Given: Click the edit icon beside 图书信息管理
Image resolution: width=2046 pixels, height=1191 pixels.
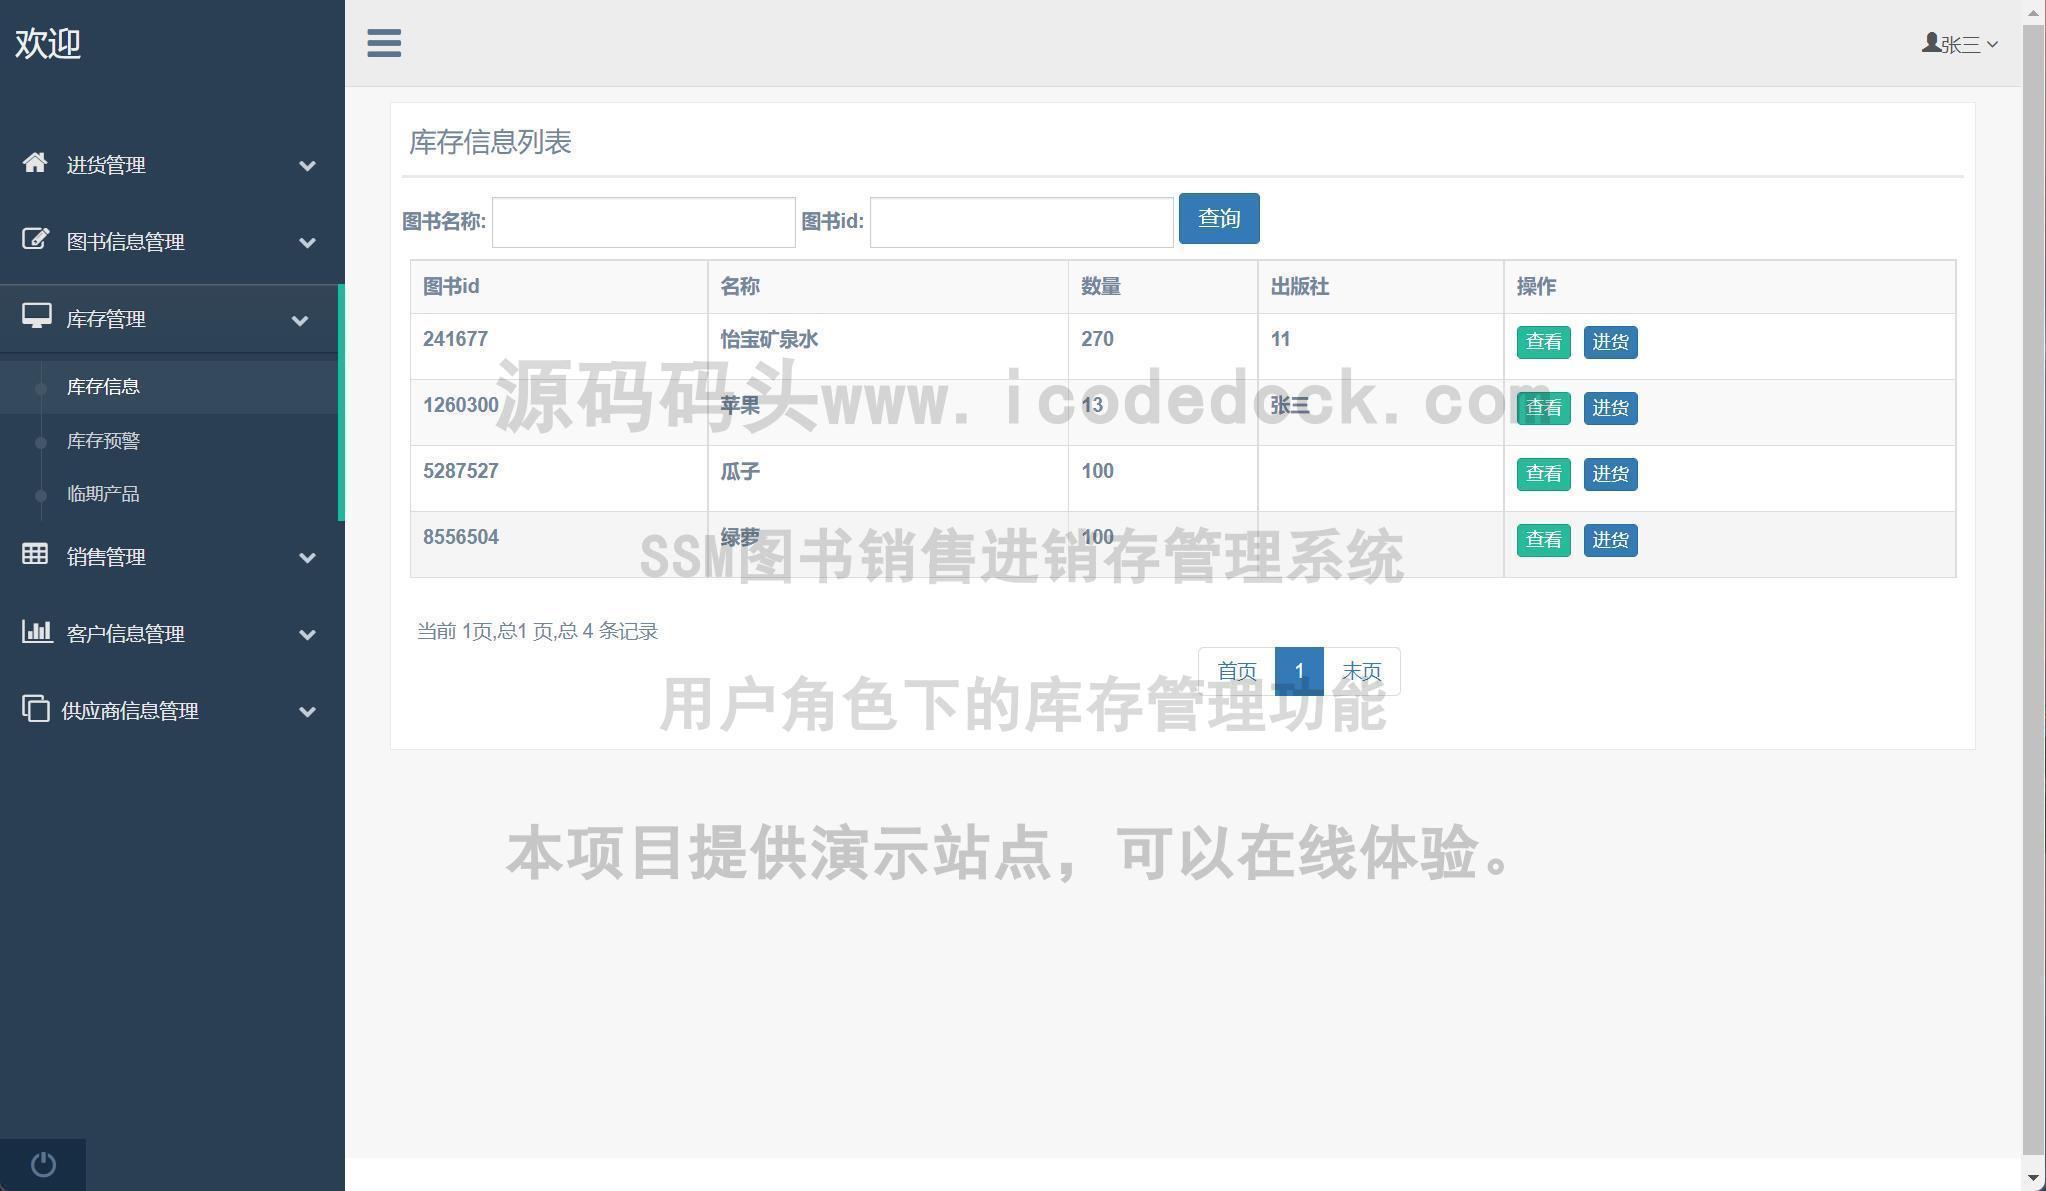Looking at the screenshot, I should pos(35,240).
